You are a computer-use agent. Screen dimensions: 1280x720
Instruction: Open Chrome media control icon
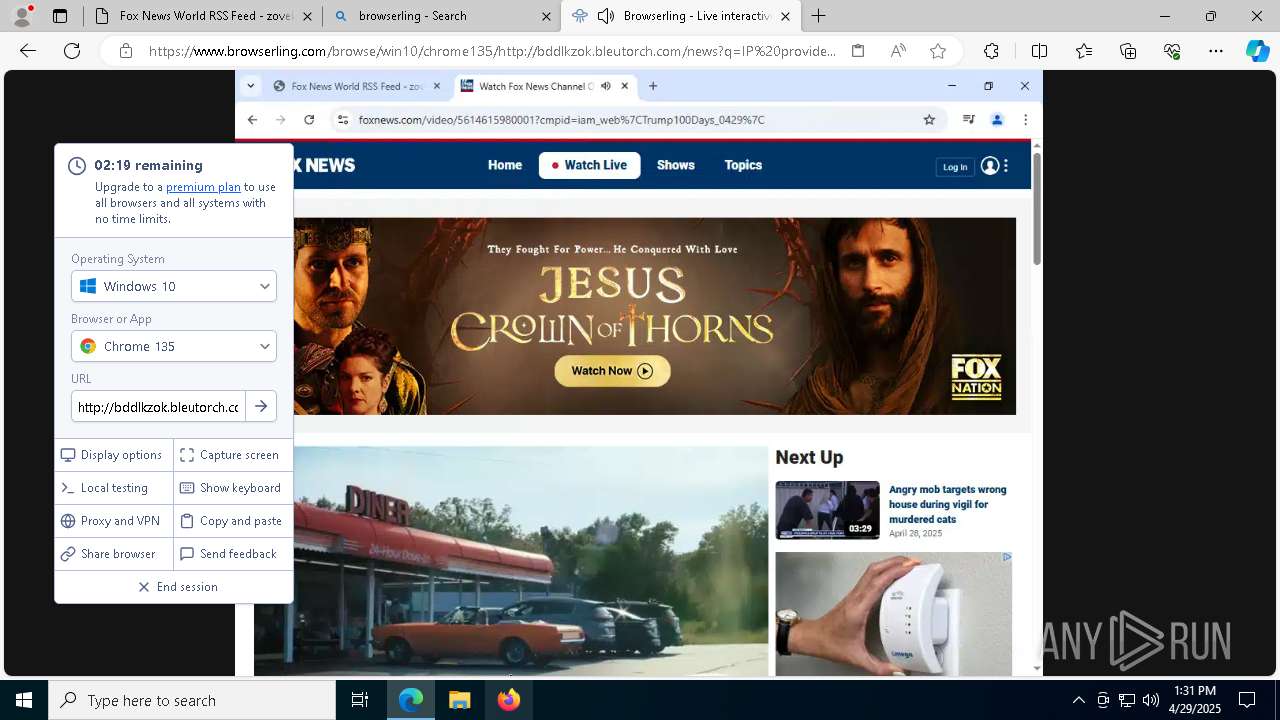pos(968,120)
